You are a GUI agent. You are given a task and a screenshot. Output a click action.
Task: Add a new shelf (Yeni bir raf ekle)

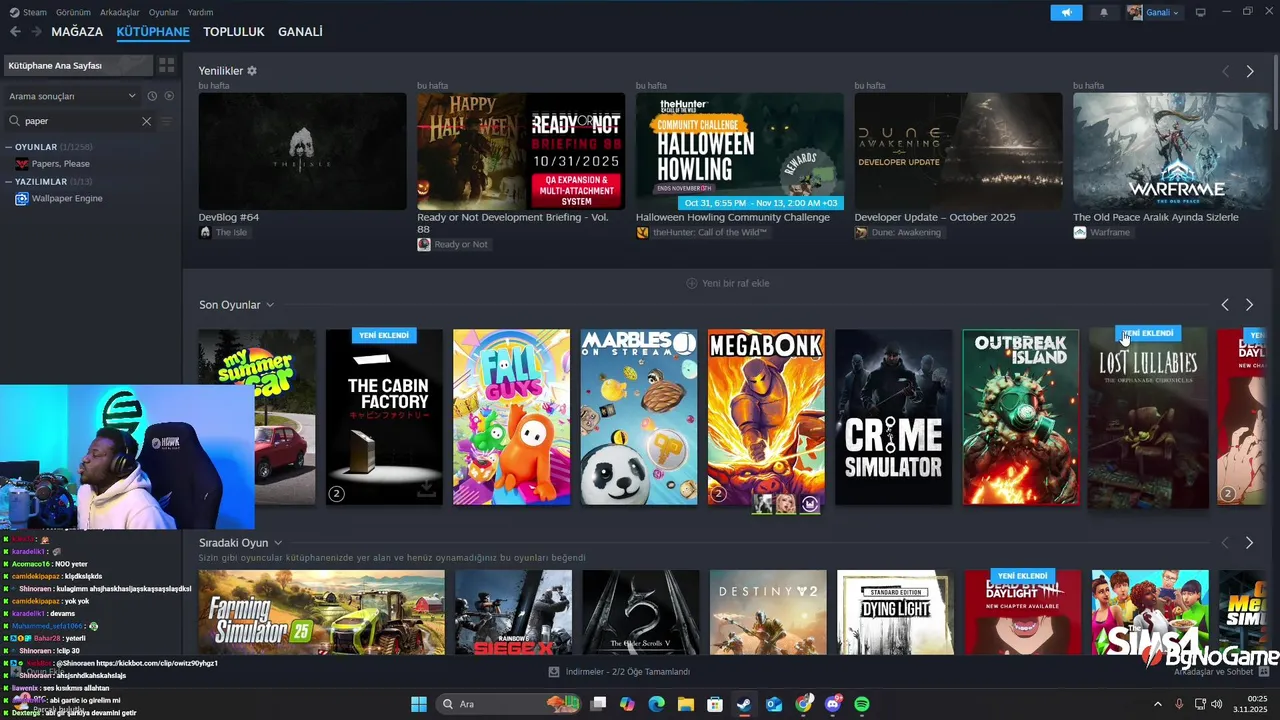[728, 283]
